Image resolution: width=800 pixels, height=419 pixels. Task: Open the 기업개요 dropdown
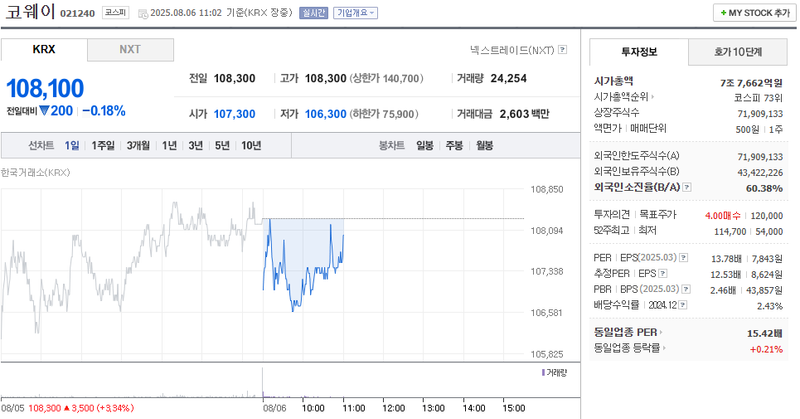(356, 13)
